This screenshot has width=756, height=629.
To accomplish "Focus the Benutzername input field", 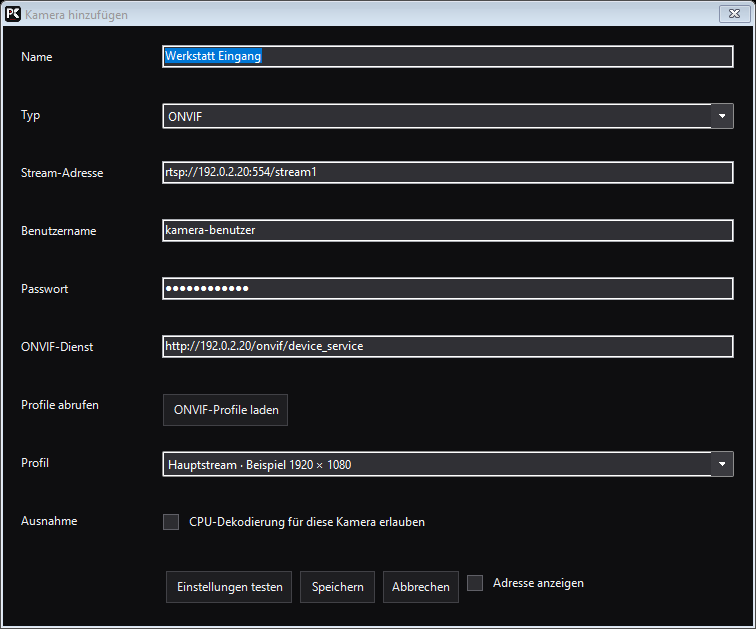I will coord(448,230).
